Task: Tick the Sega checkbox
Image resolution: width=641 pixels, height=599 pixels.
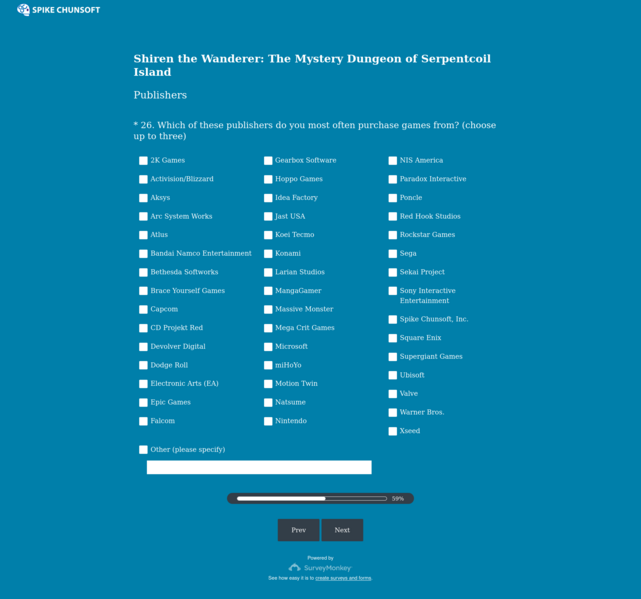Action: click(393, 254)
